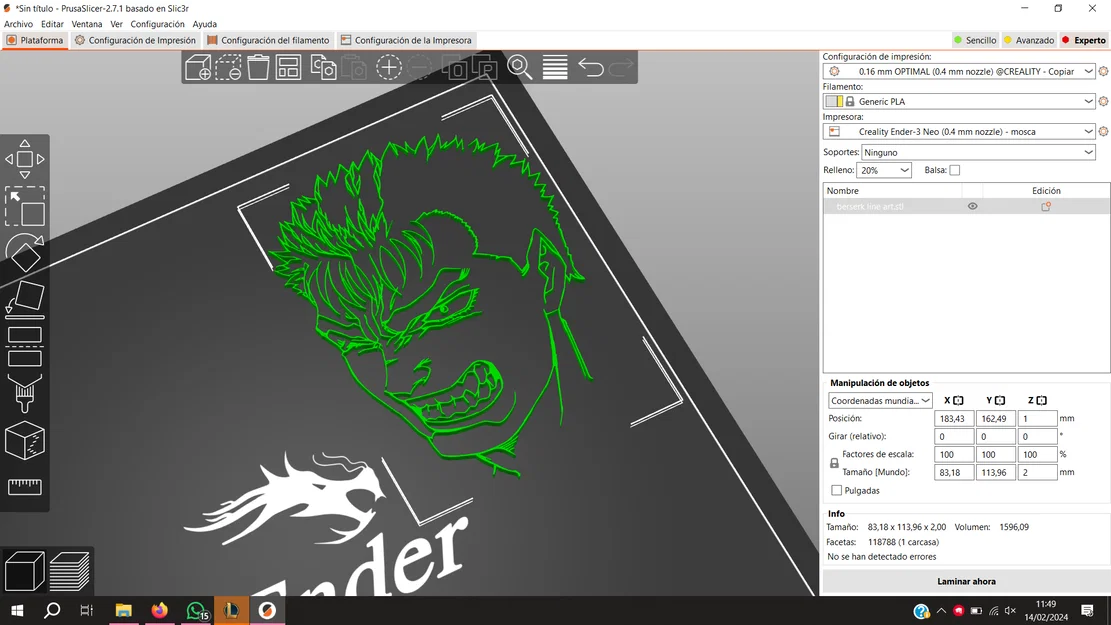Image resolution: width=1111 pixels, height=625 pixels.
Task: Toggle the scale factor lock icon
Action: [x=834, y=463]
